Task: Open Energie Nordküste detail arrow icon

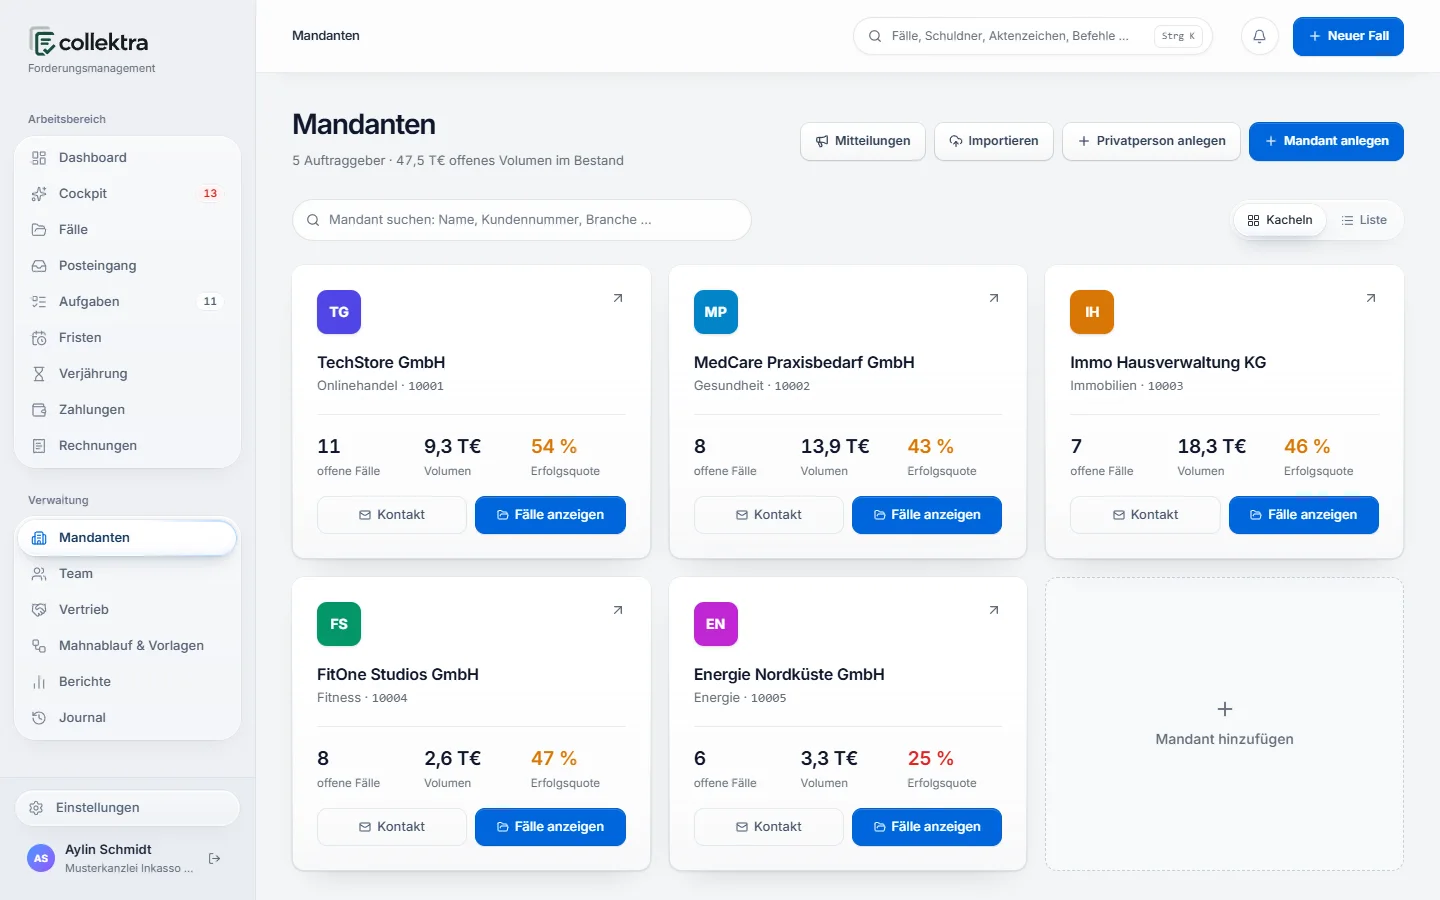Action: 994,610
